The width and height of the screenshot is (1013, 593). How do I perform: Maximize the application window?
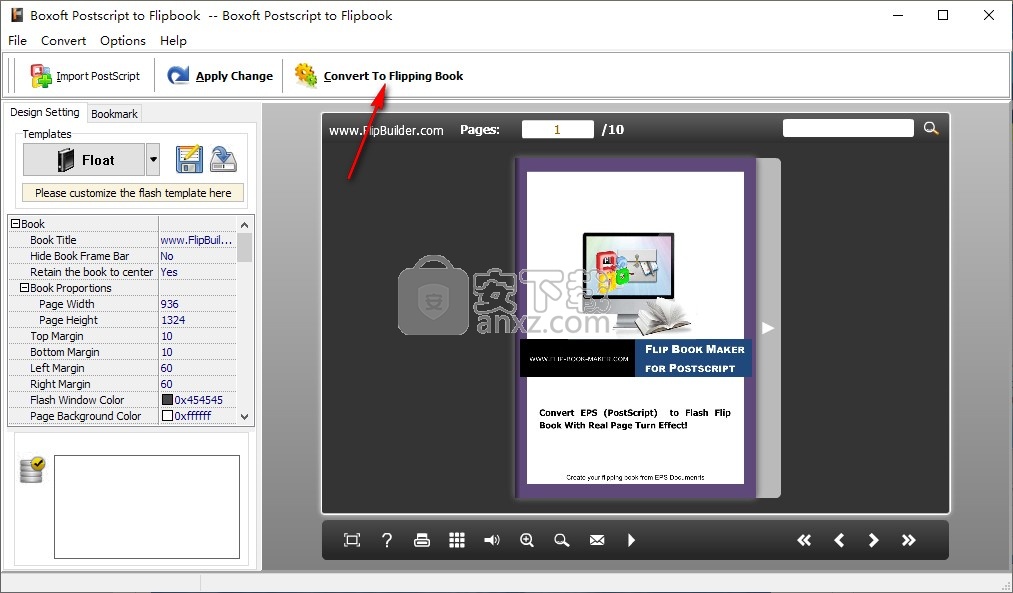(x=943, y=15)
